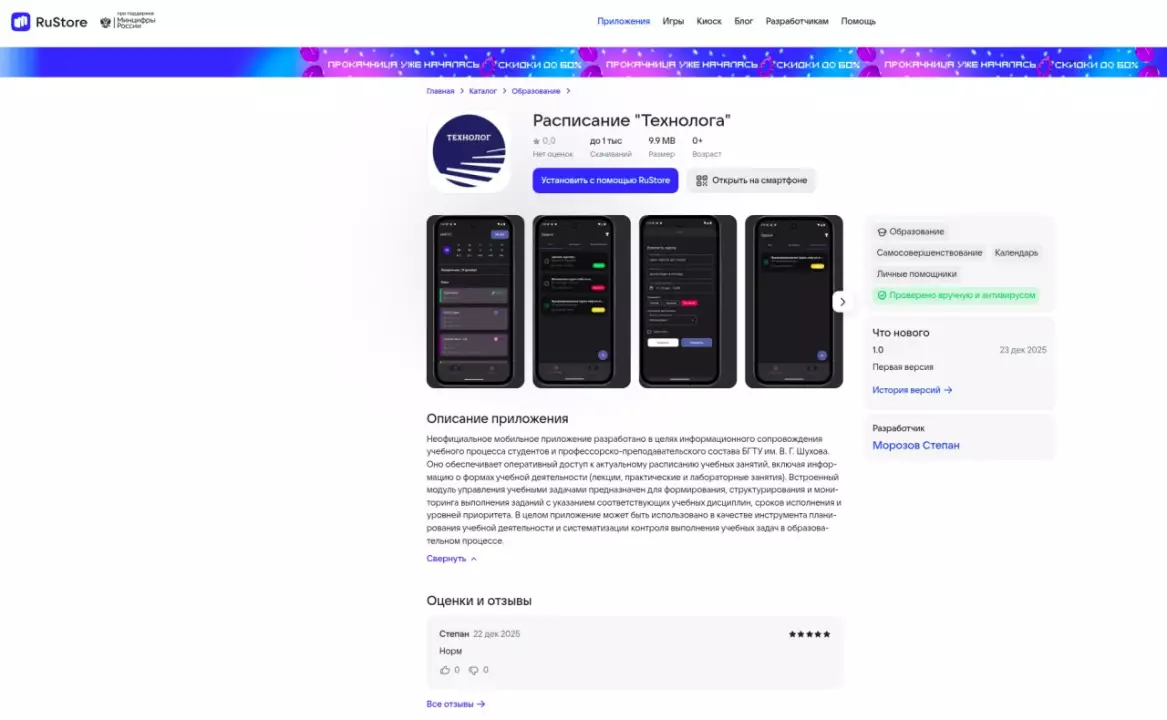The width and height of the screenshot is (1167, 720).
Task: Click the thumbs-up icon on Степан's review
Action: point(445,670)
